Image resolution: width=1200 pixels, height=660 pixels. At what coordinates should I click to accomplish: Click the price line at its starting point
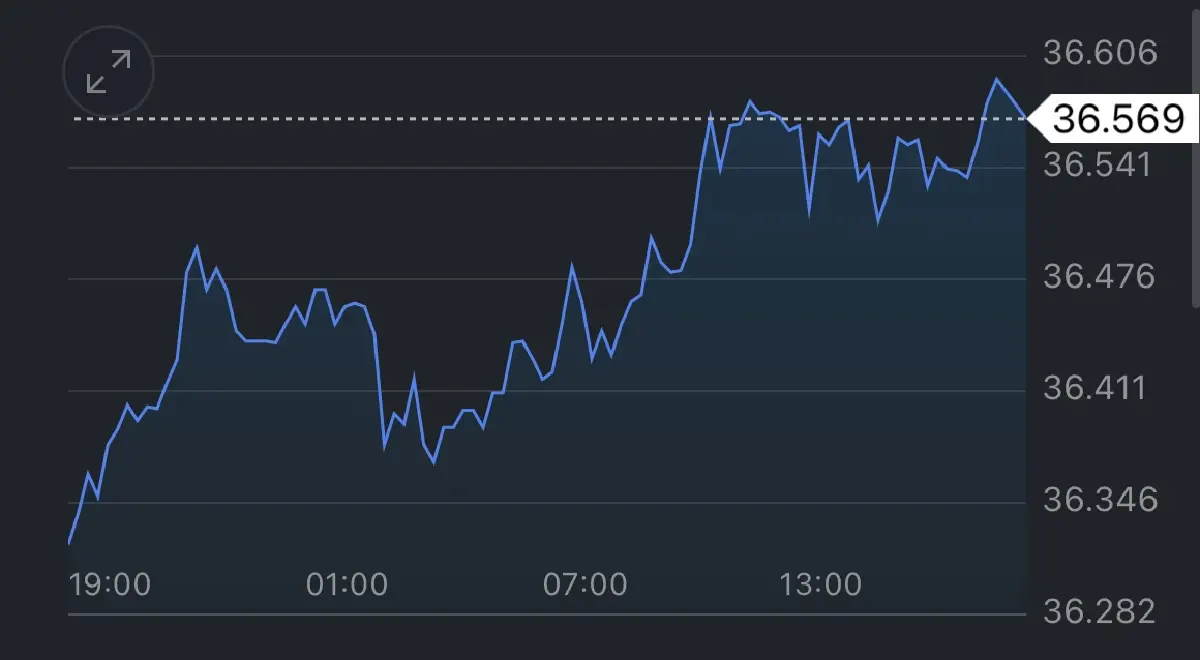tap(67, 545)
